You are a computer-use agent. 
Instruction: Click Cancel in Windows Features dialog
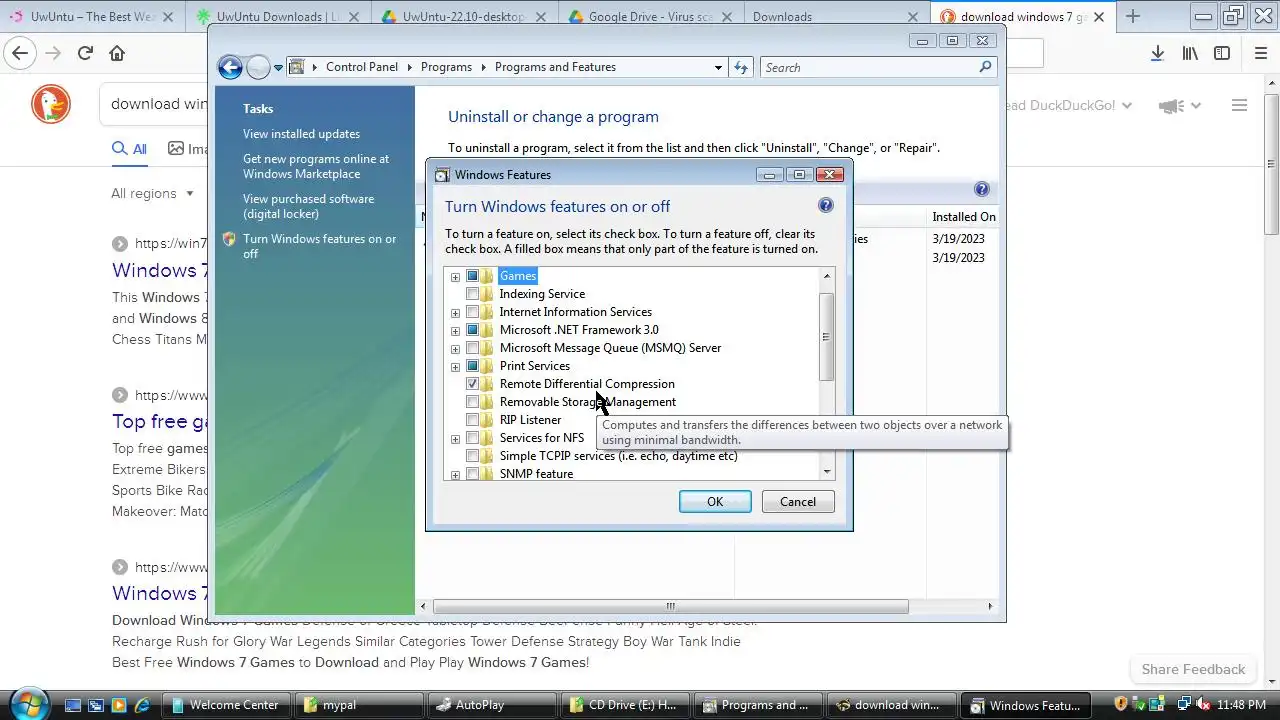tap(798, 502)
